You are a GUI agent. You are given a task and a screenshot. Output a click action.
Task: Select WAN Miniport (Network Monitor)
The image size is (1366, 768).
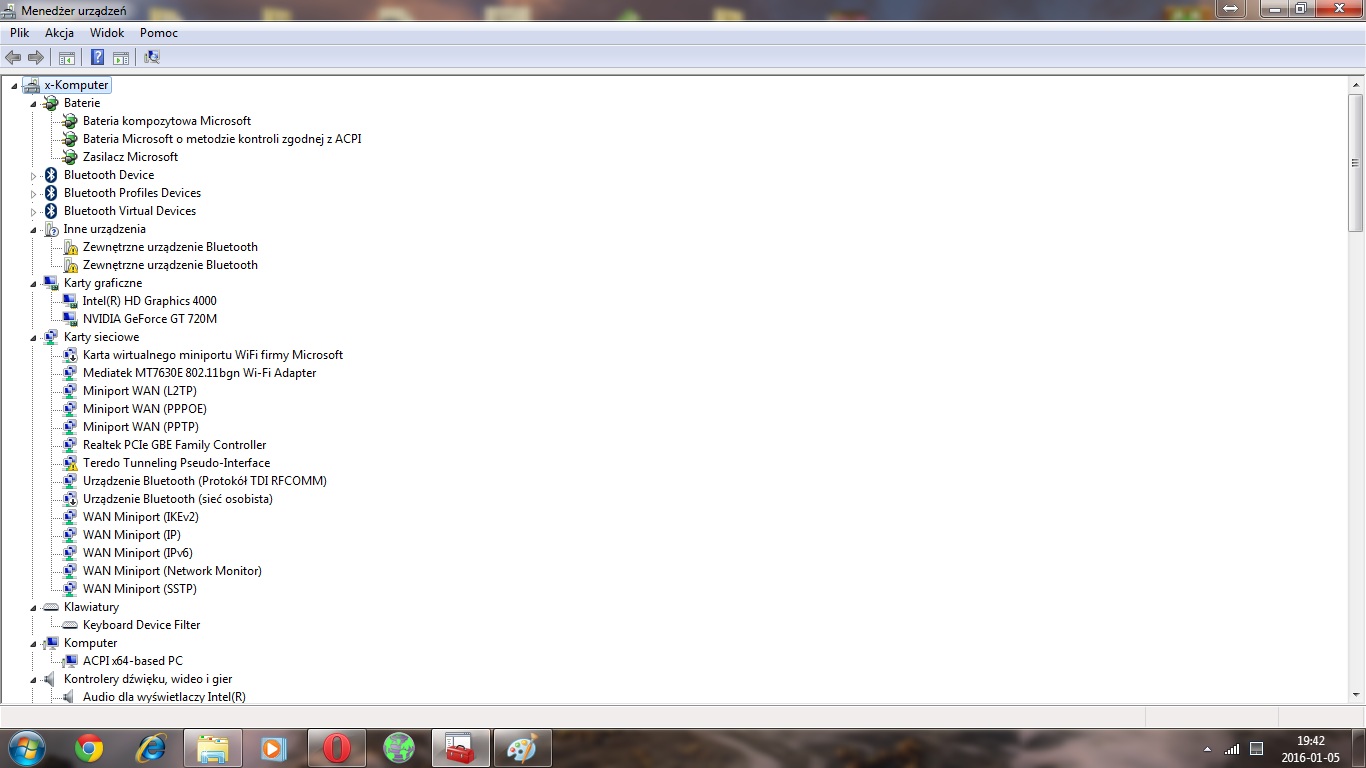click(x=172, y=571)
